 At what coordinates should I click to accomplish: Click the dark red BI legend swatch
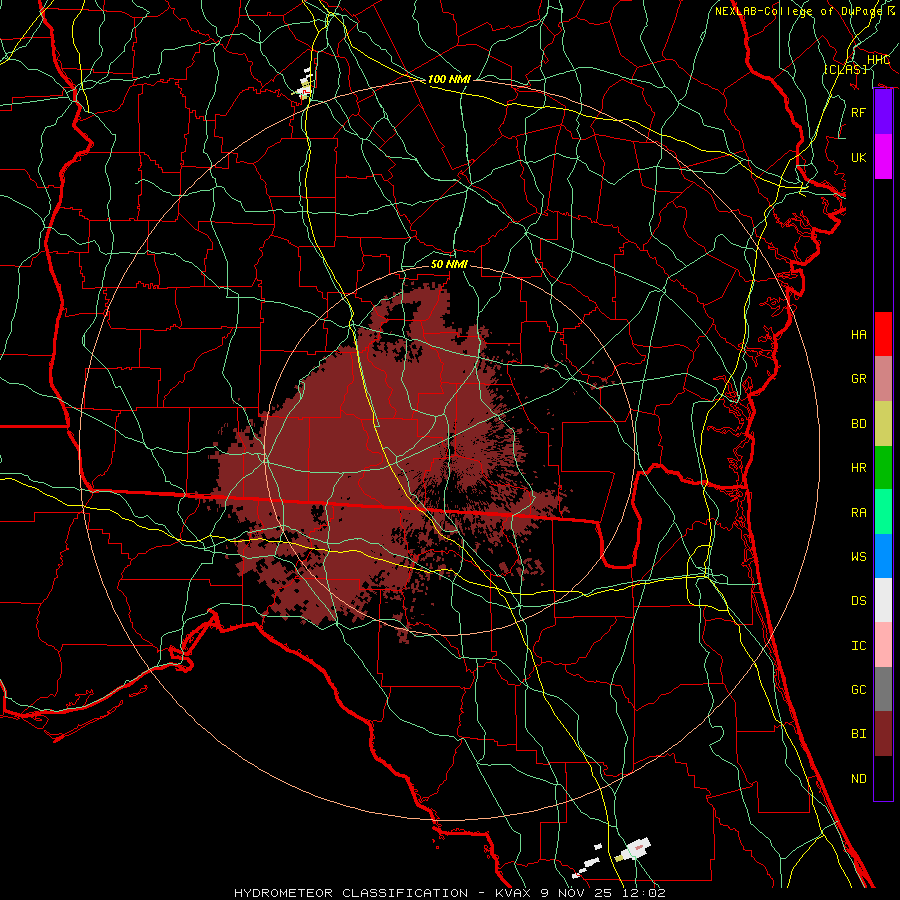pos(883,734)
